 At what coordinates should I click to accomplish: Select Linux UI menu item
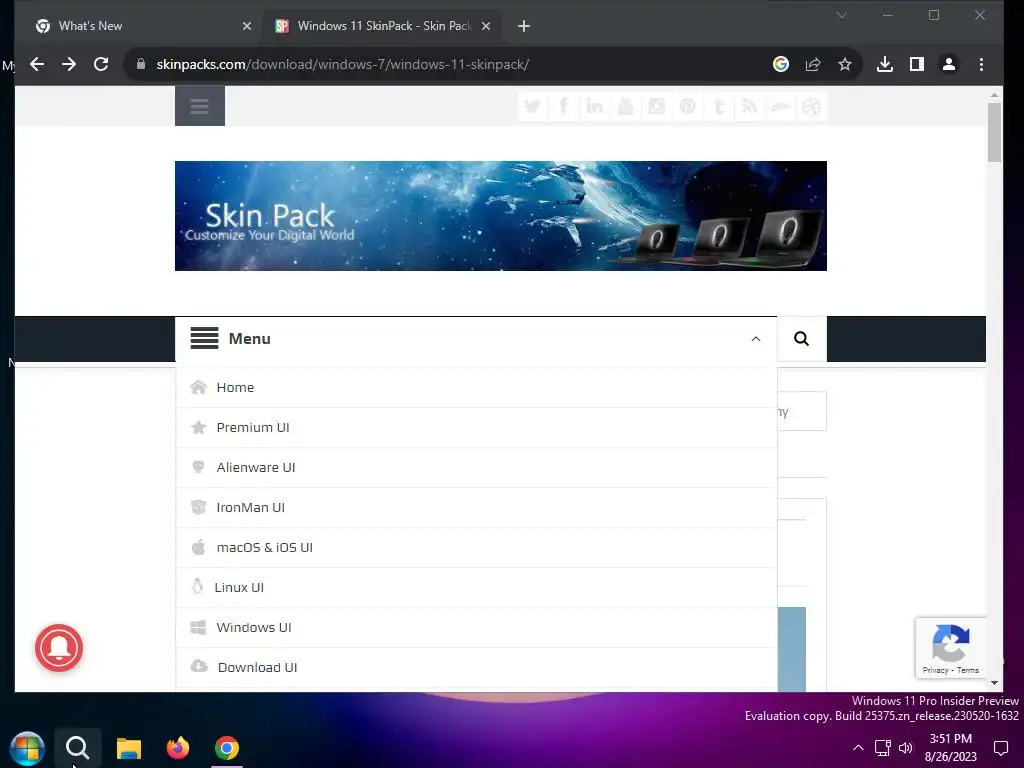(476, 587)
